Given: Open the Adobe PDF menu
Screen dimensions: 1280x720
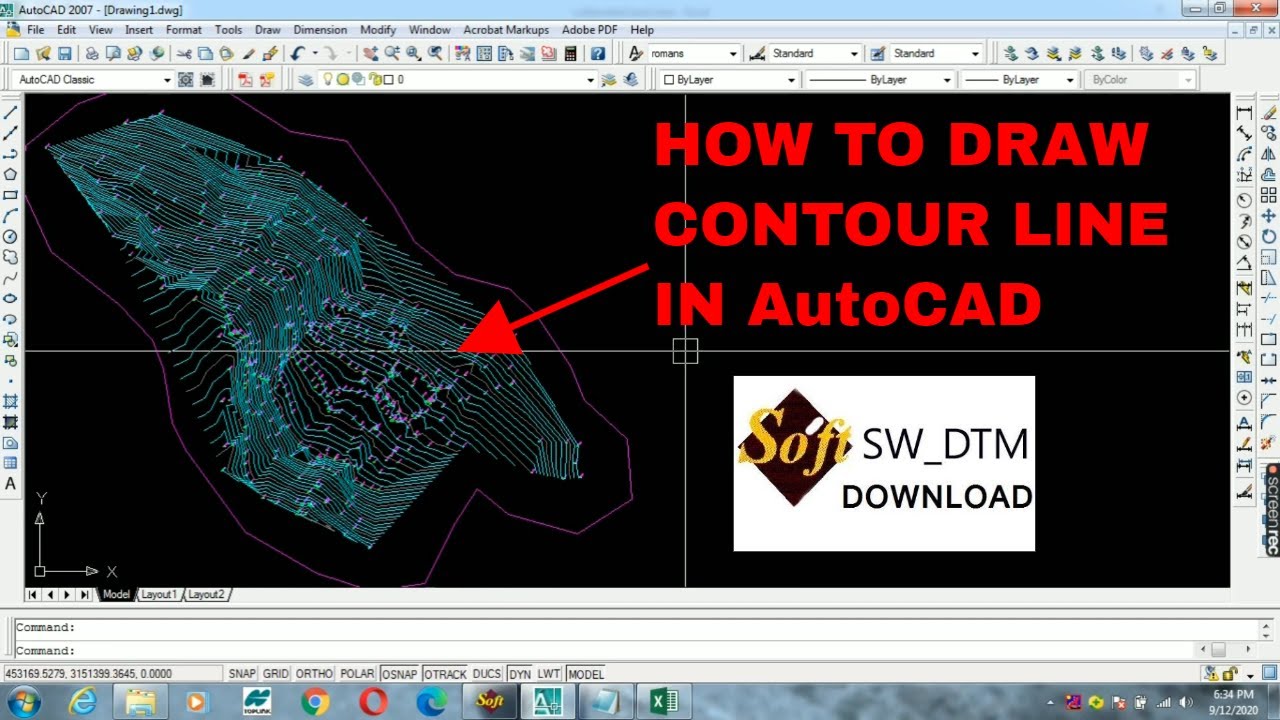Looking at the screenshot, I should pos(590,30).
